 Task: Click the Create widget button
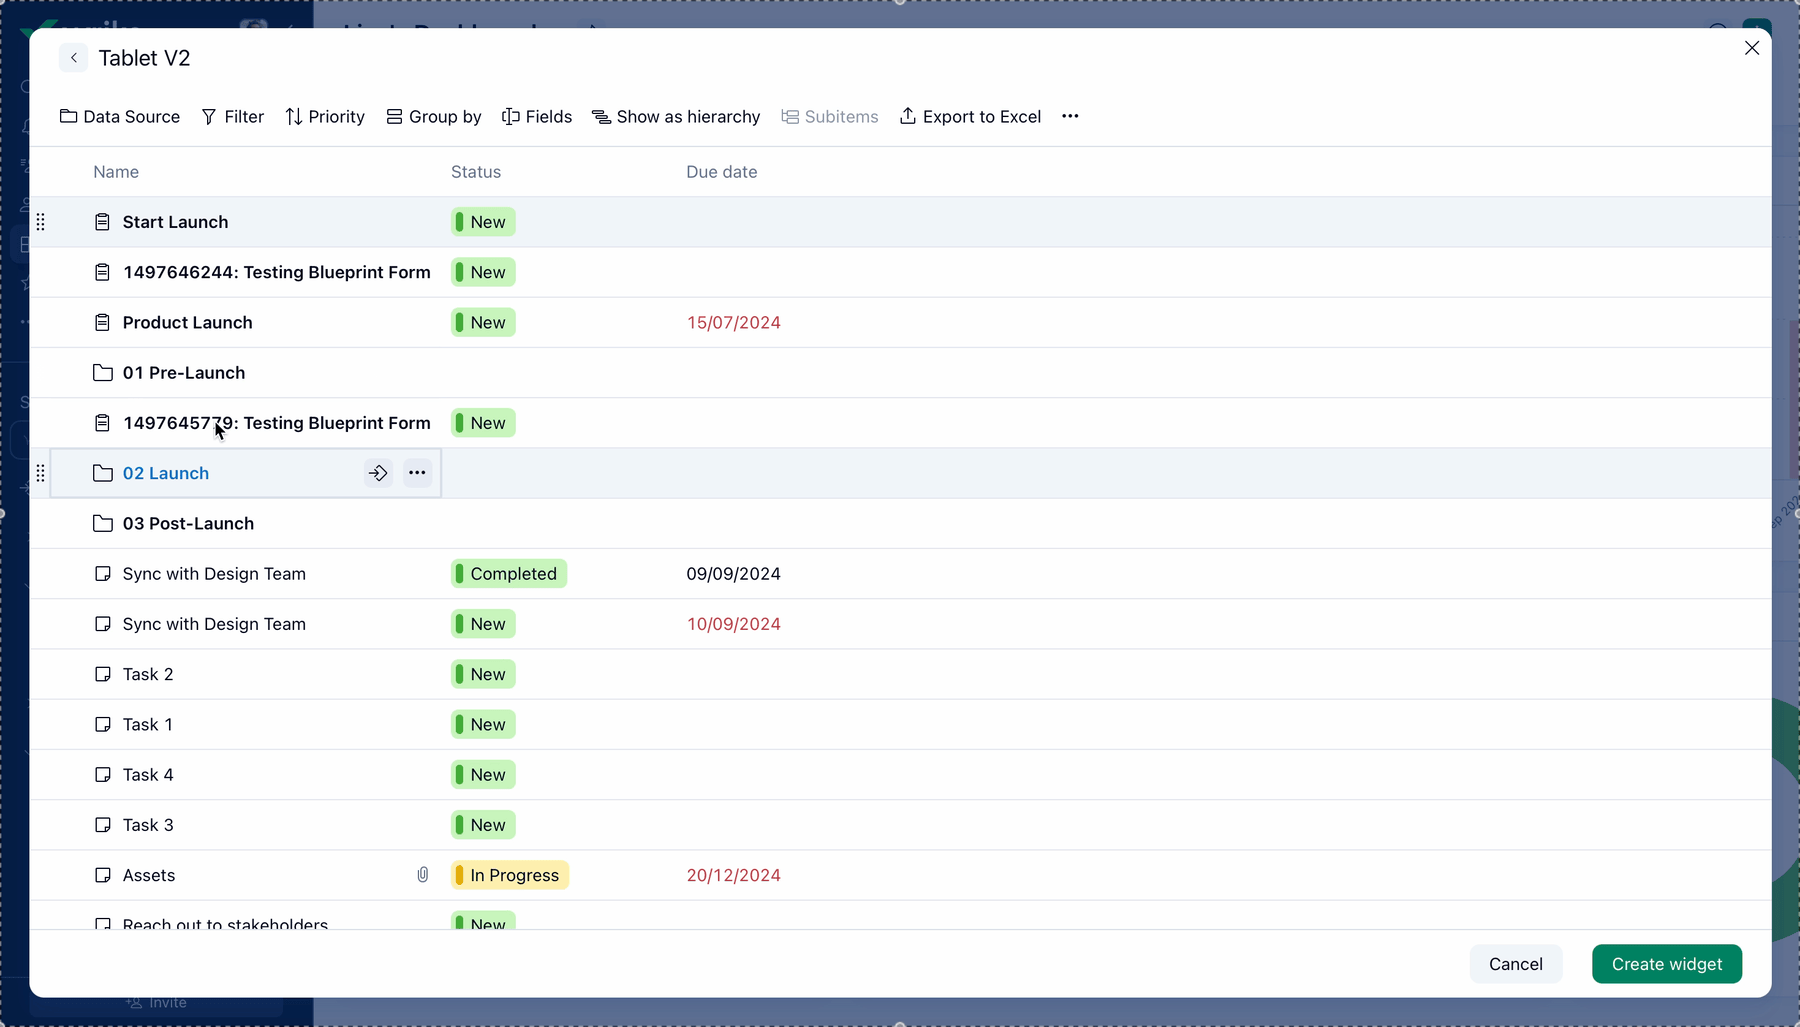(1667, 964)
